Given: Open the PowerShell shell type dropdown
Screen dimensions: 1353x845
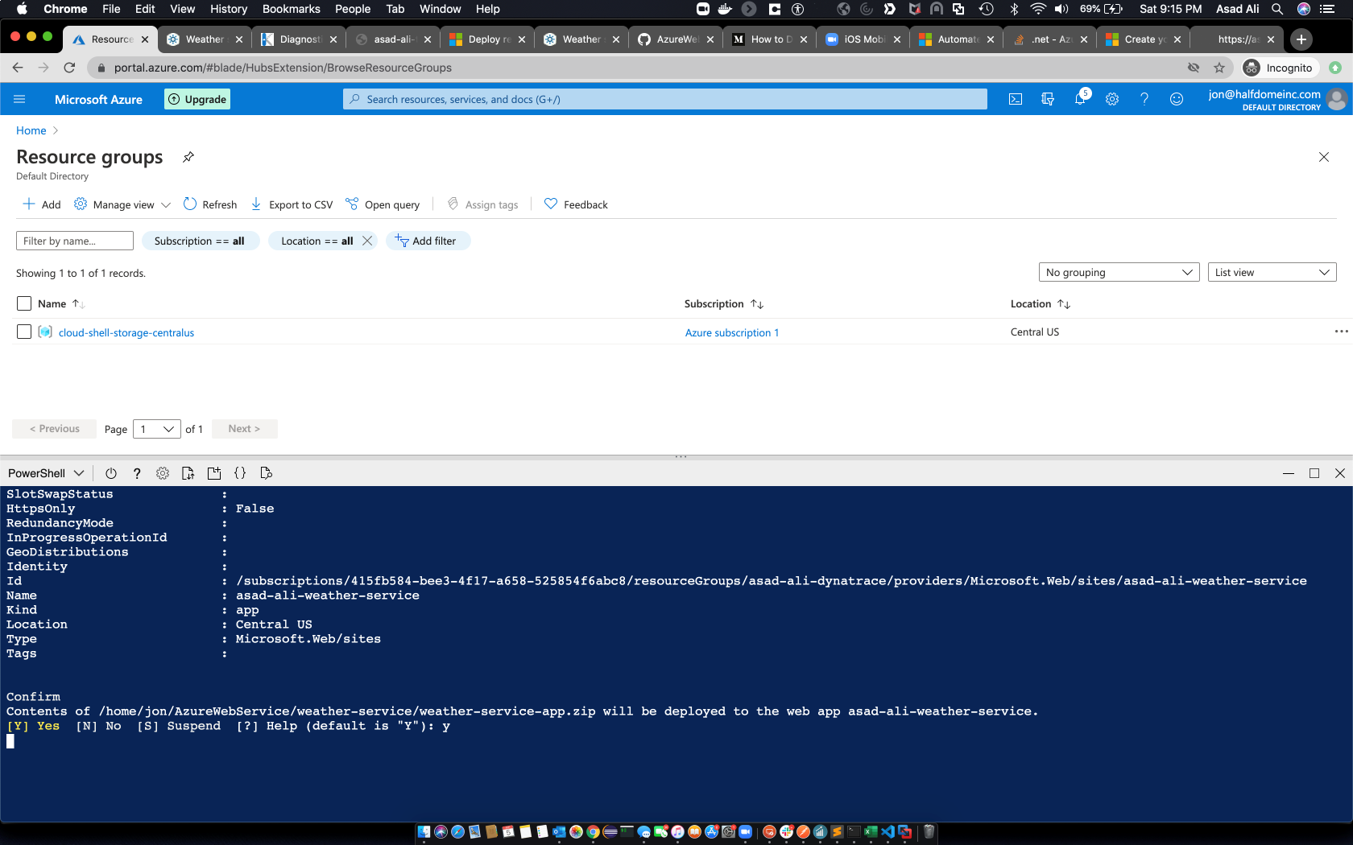Looking at the screenshot, I should pos(46,473).
